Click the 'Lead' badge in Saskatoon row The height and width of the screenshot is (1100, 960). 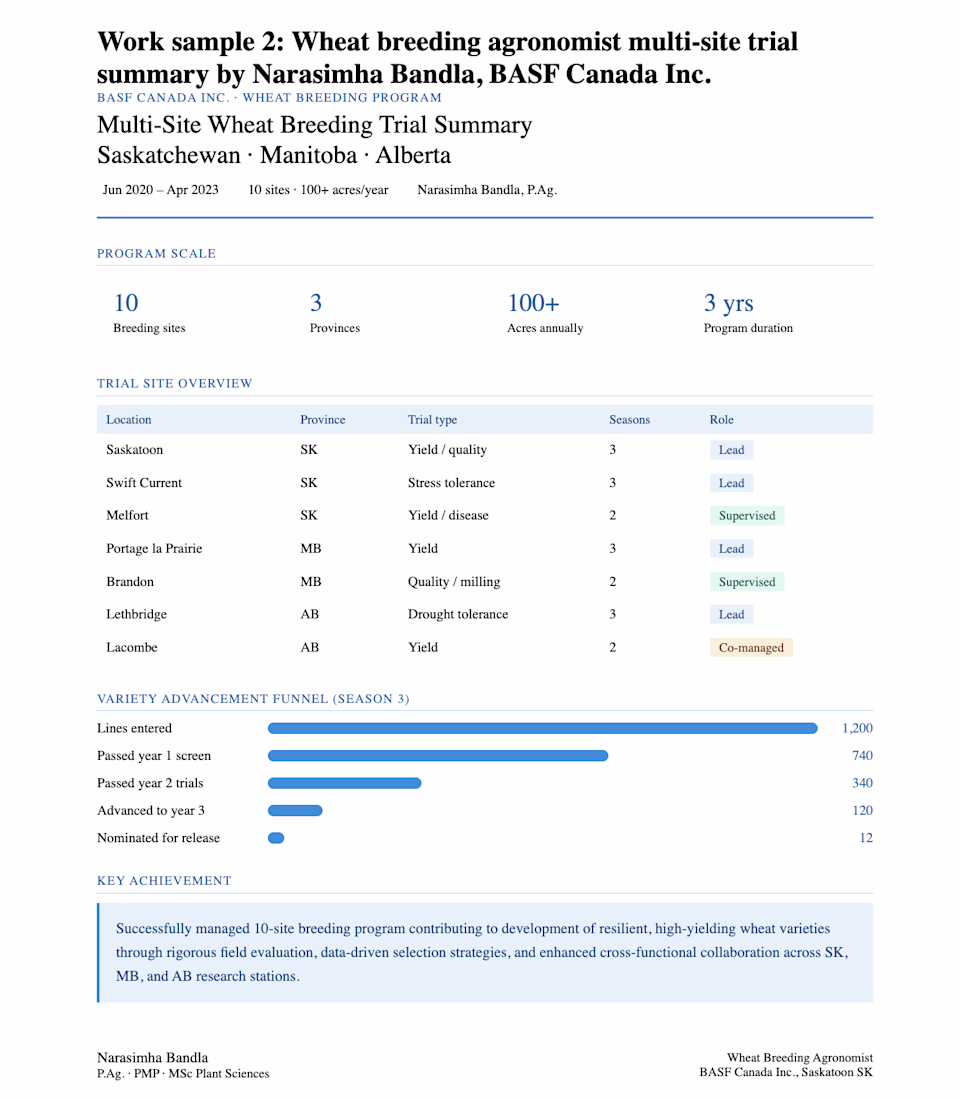coord(731,450)
